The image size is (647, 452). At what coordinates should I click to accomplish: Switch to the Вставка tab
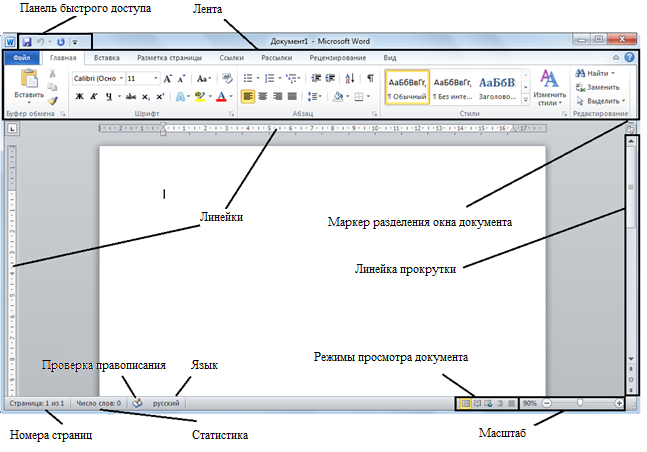click(x=106, y=58)
